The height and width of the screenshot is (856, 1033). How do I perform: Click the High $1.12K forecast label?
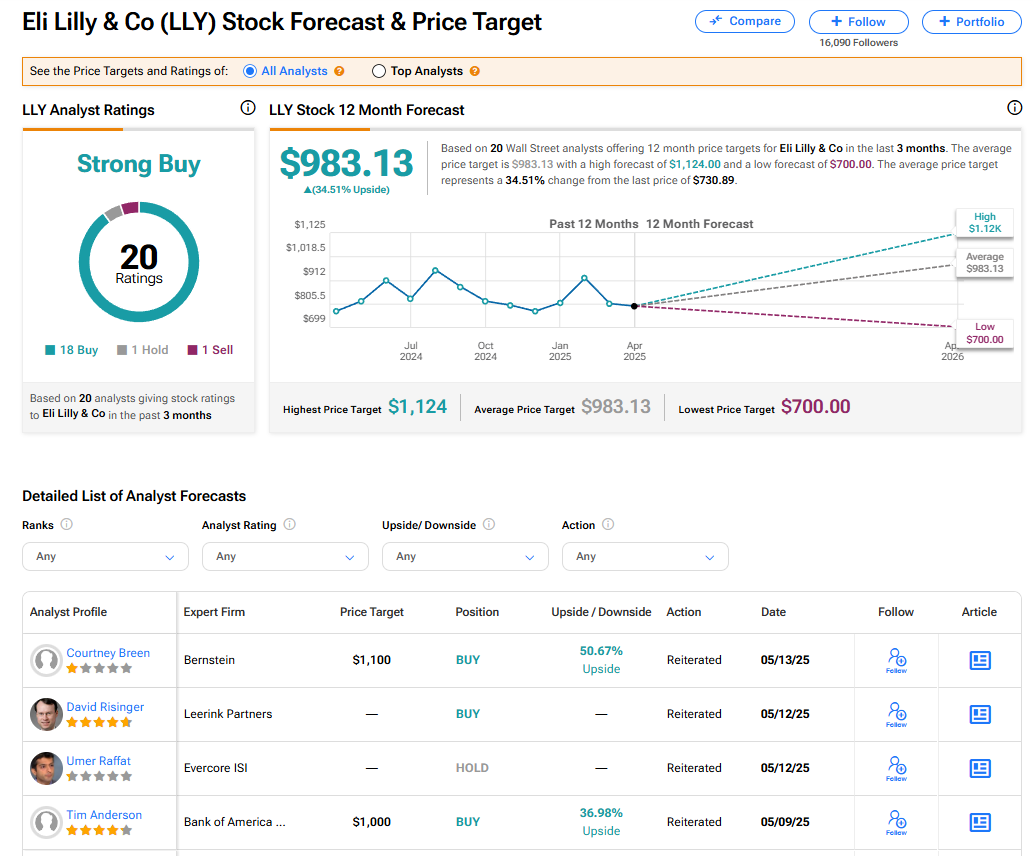click(x=984, y=222)
